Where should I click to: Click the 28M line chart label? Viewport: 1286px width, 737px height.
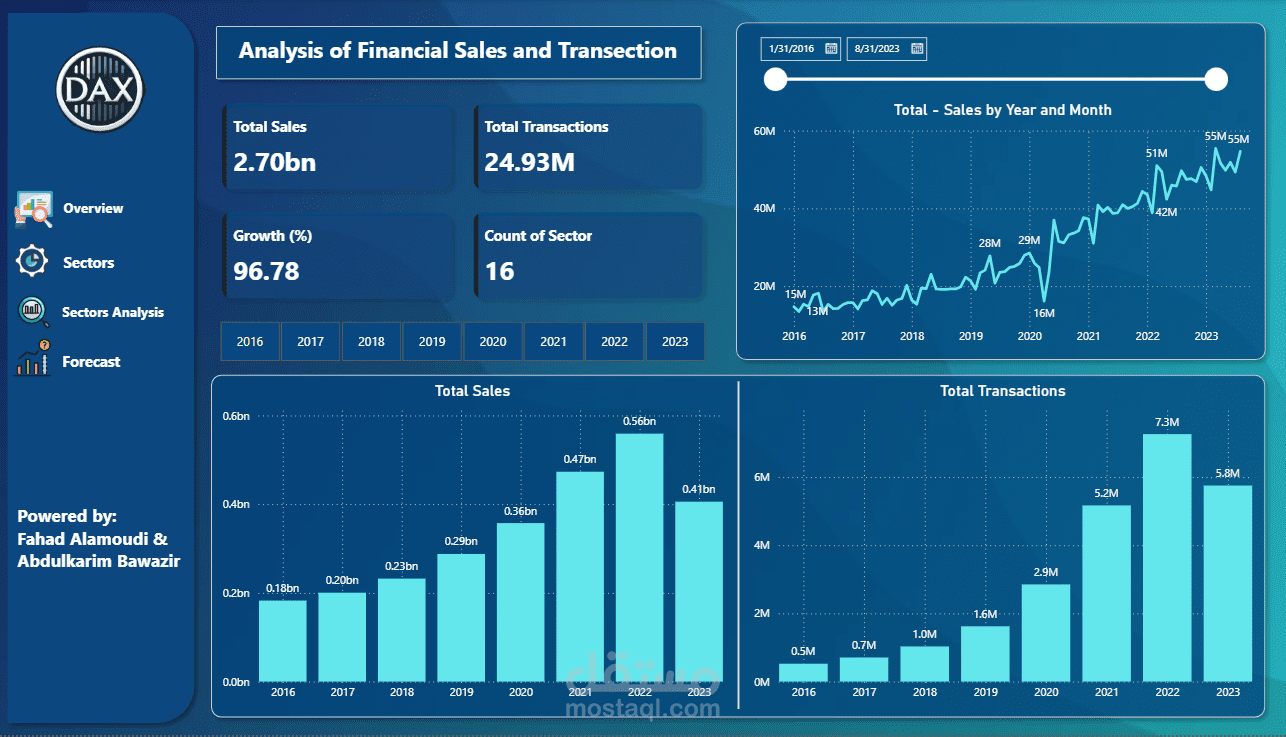pyautogui.click(x=989, y=243)
